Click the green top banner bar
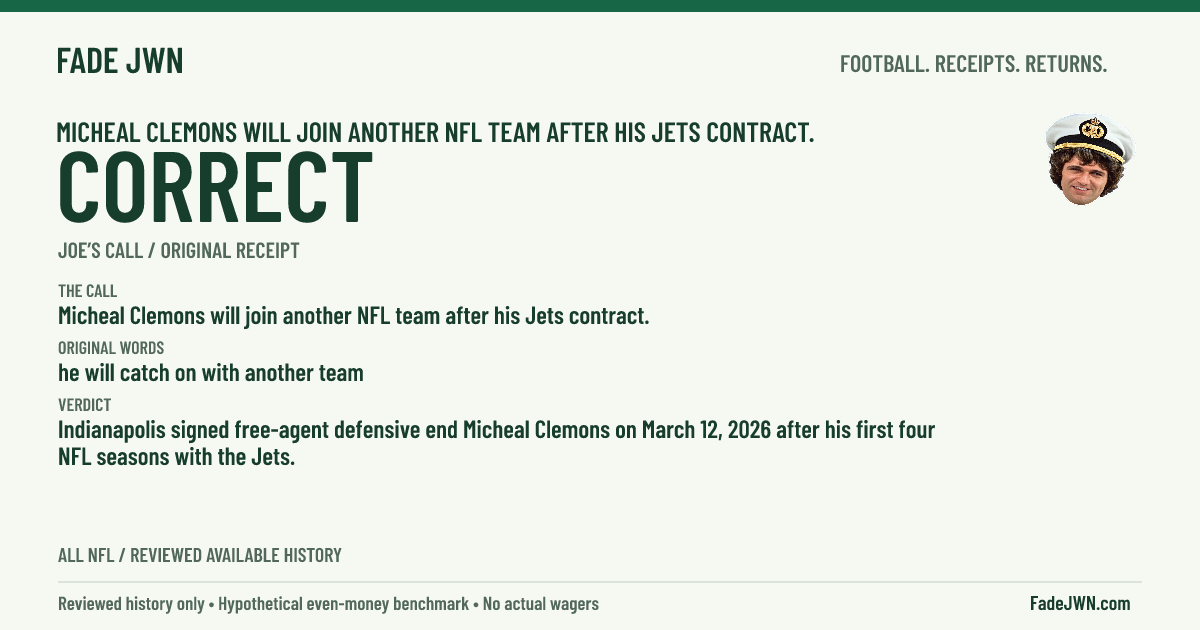This screenshot has width=1200, height=630. tap(600, 5)
